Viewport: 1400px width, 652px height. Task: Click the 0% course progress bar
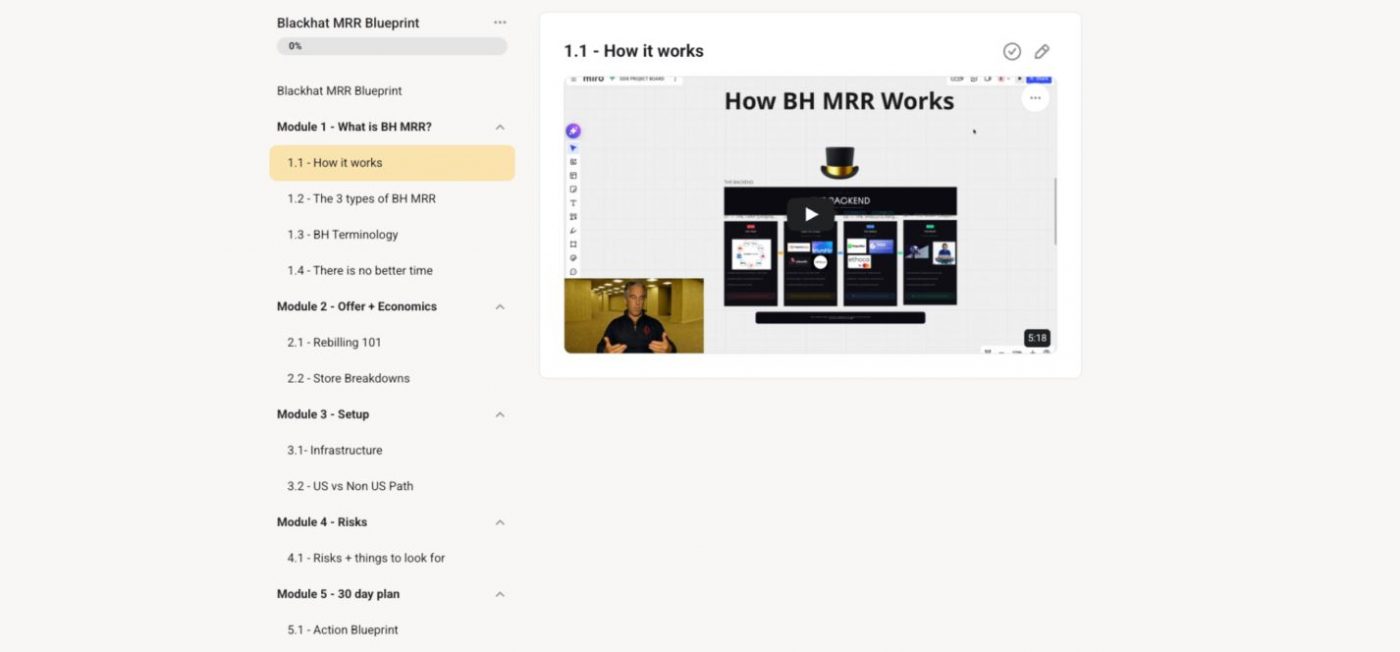[392, 46]
